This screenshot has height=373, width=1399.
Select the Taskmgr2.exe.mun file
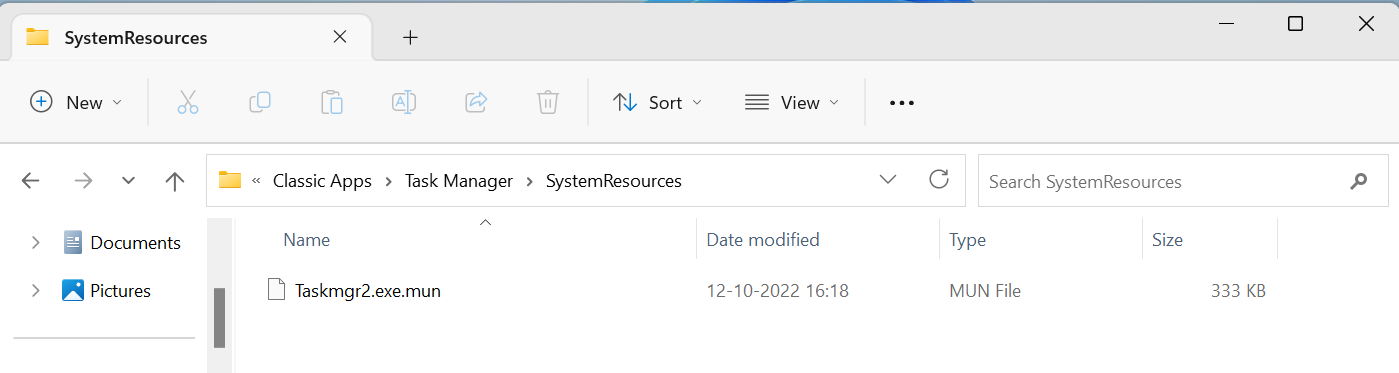pos(368,291)
